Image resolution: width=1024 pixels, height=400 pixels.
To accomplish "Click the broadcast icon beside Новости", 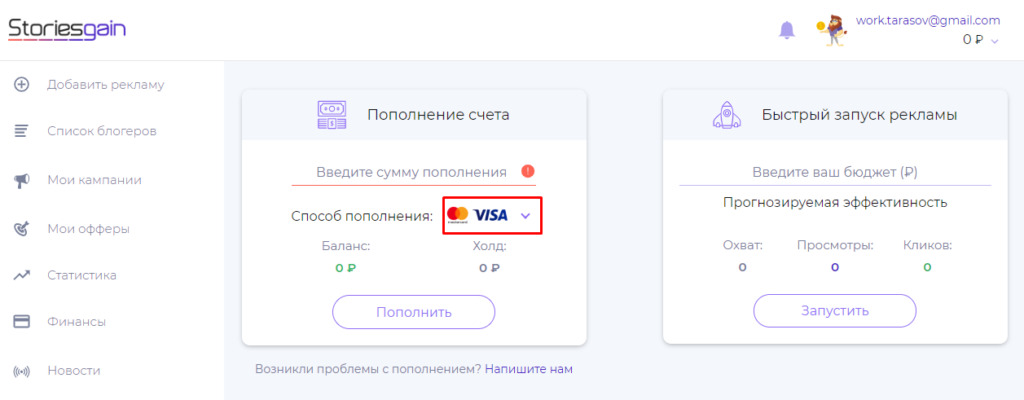I will (21, 371).
